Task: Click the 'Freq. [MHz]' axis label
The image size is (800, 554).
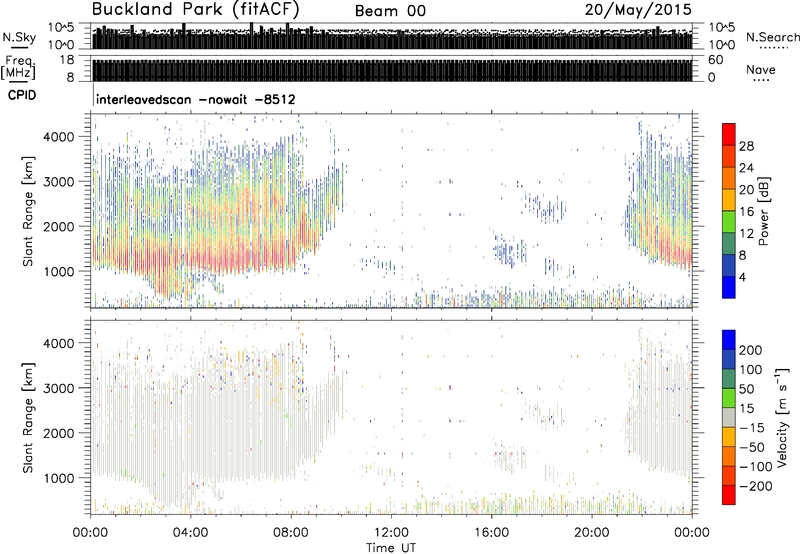Action: [19, 68]
